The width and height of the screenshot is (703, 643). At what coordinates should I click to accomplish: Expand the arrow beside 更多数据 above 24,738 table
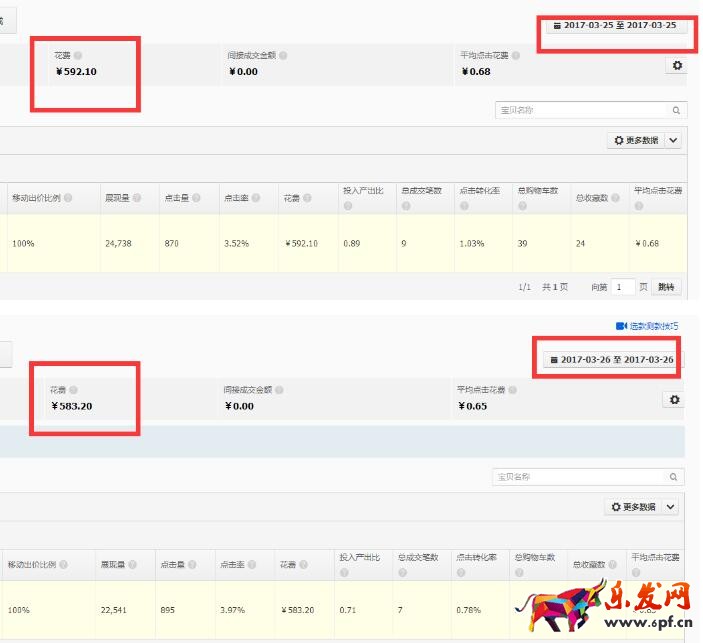[x=673, y=141]
